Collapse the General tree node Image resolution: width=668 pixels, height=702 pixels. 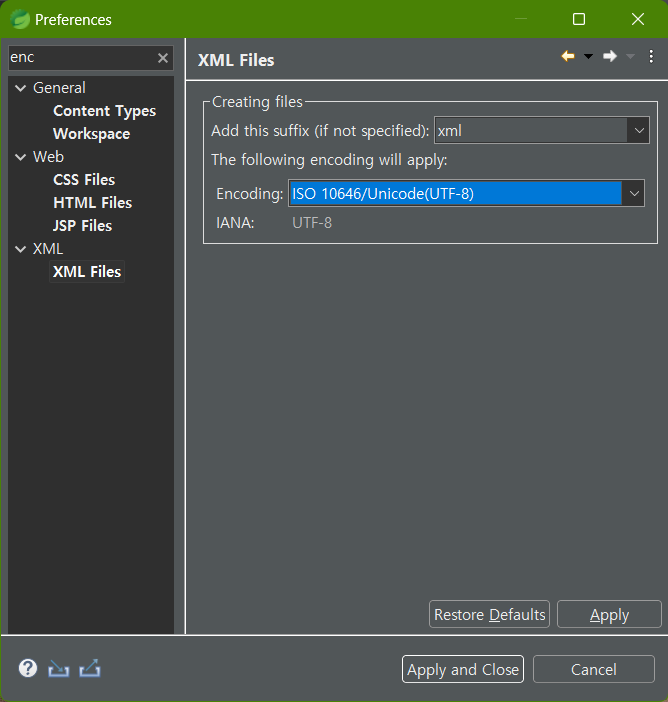point(21,88)
